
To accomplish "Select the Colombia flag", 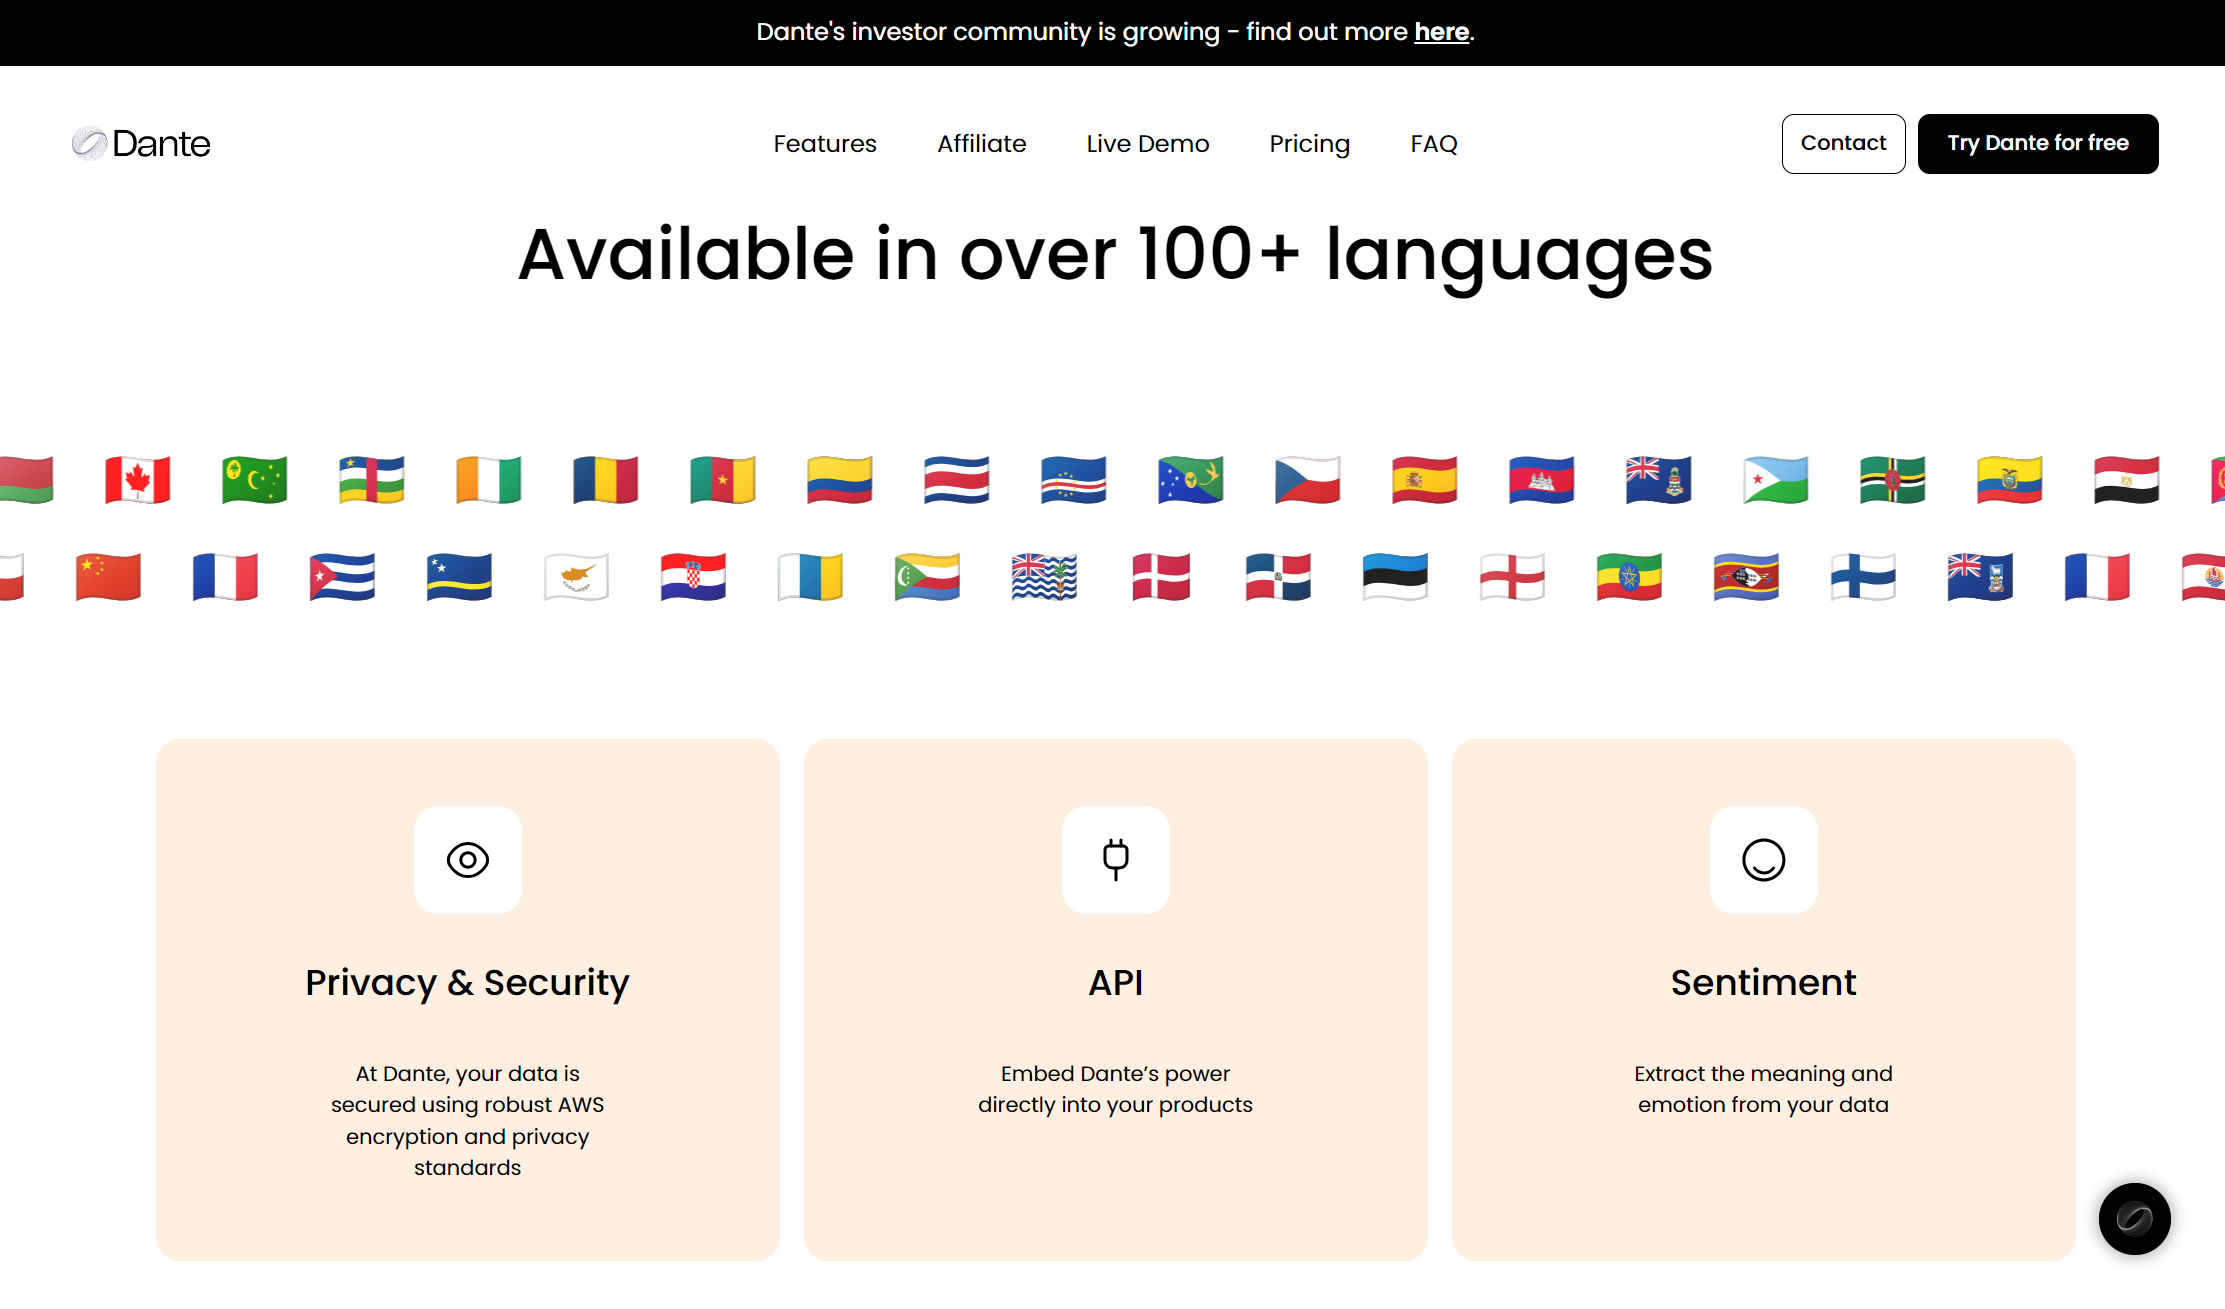I will pos(840,480).
